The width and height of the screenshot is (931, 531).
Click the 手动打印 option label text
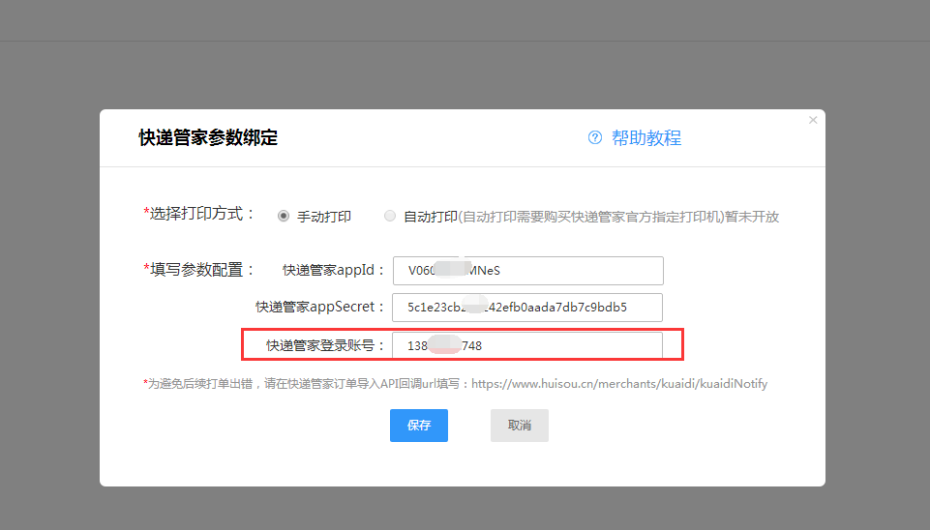(x=324, y=216)
